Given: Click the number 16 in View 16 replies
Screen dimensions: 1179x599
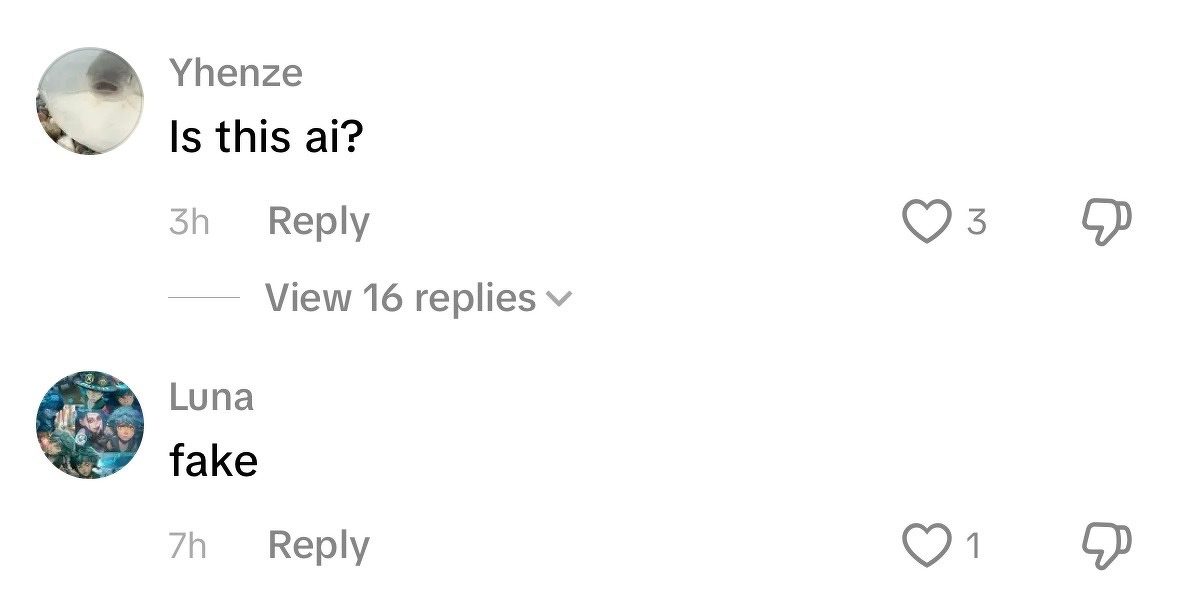Looking at the screenshot, I should point(384,297).
